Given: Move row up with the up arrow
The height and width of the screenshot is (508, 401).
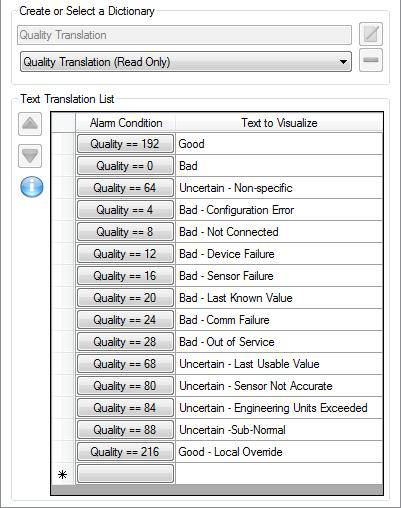Looking at the screenshot, I should tap(30, 124).
